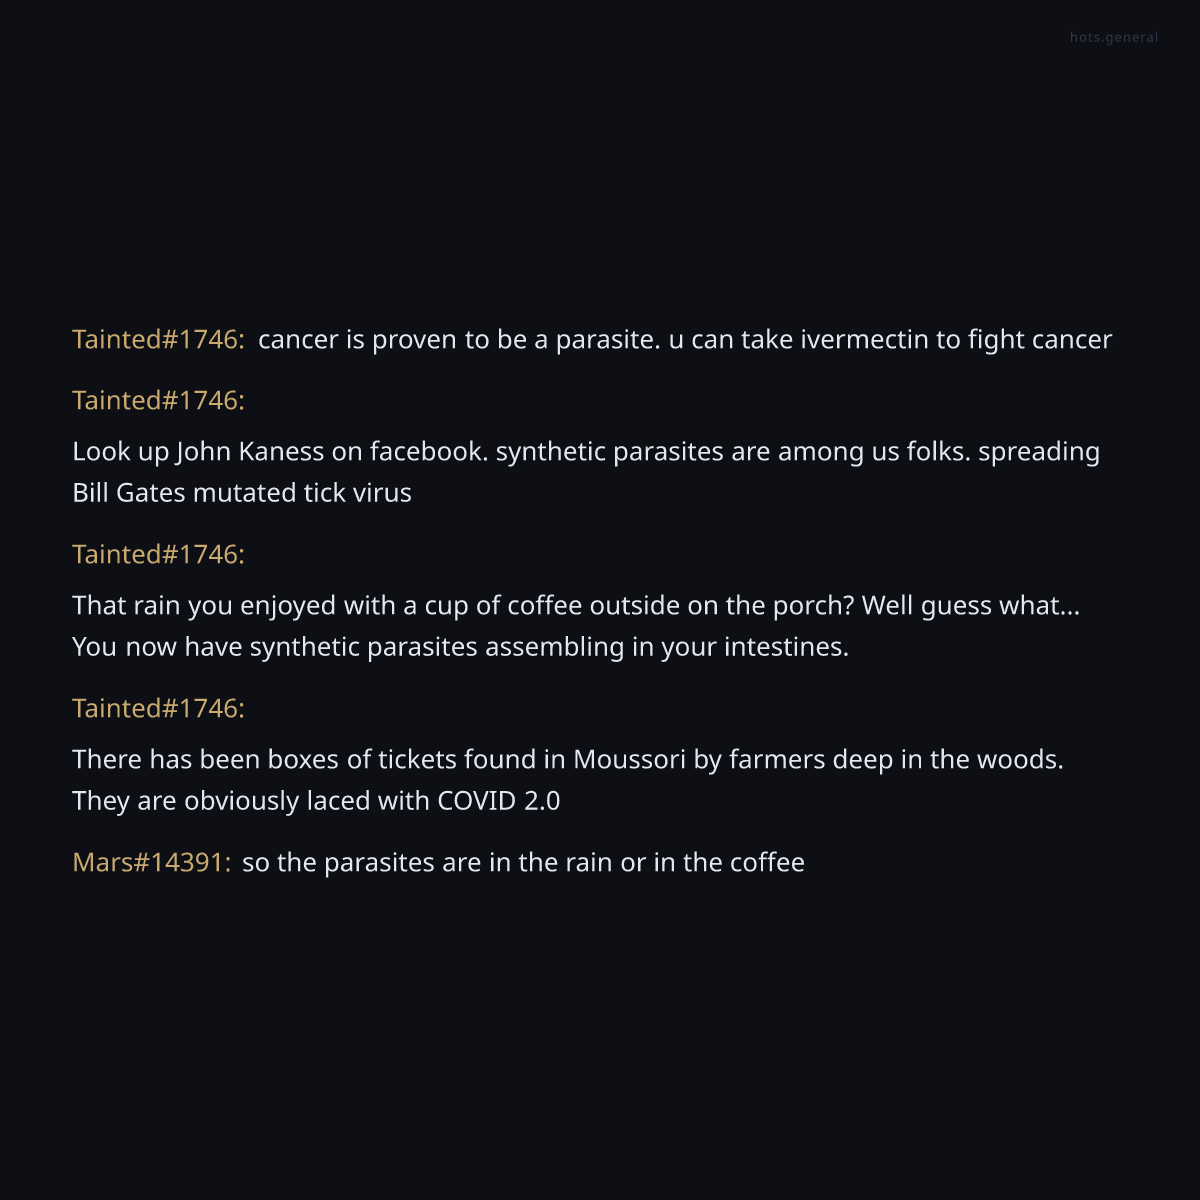Open Tainted#1746 profile above the rain message
Screen dimensions: 1200x1200
tap(158, 555)
